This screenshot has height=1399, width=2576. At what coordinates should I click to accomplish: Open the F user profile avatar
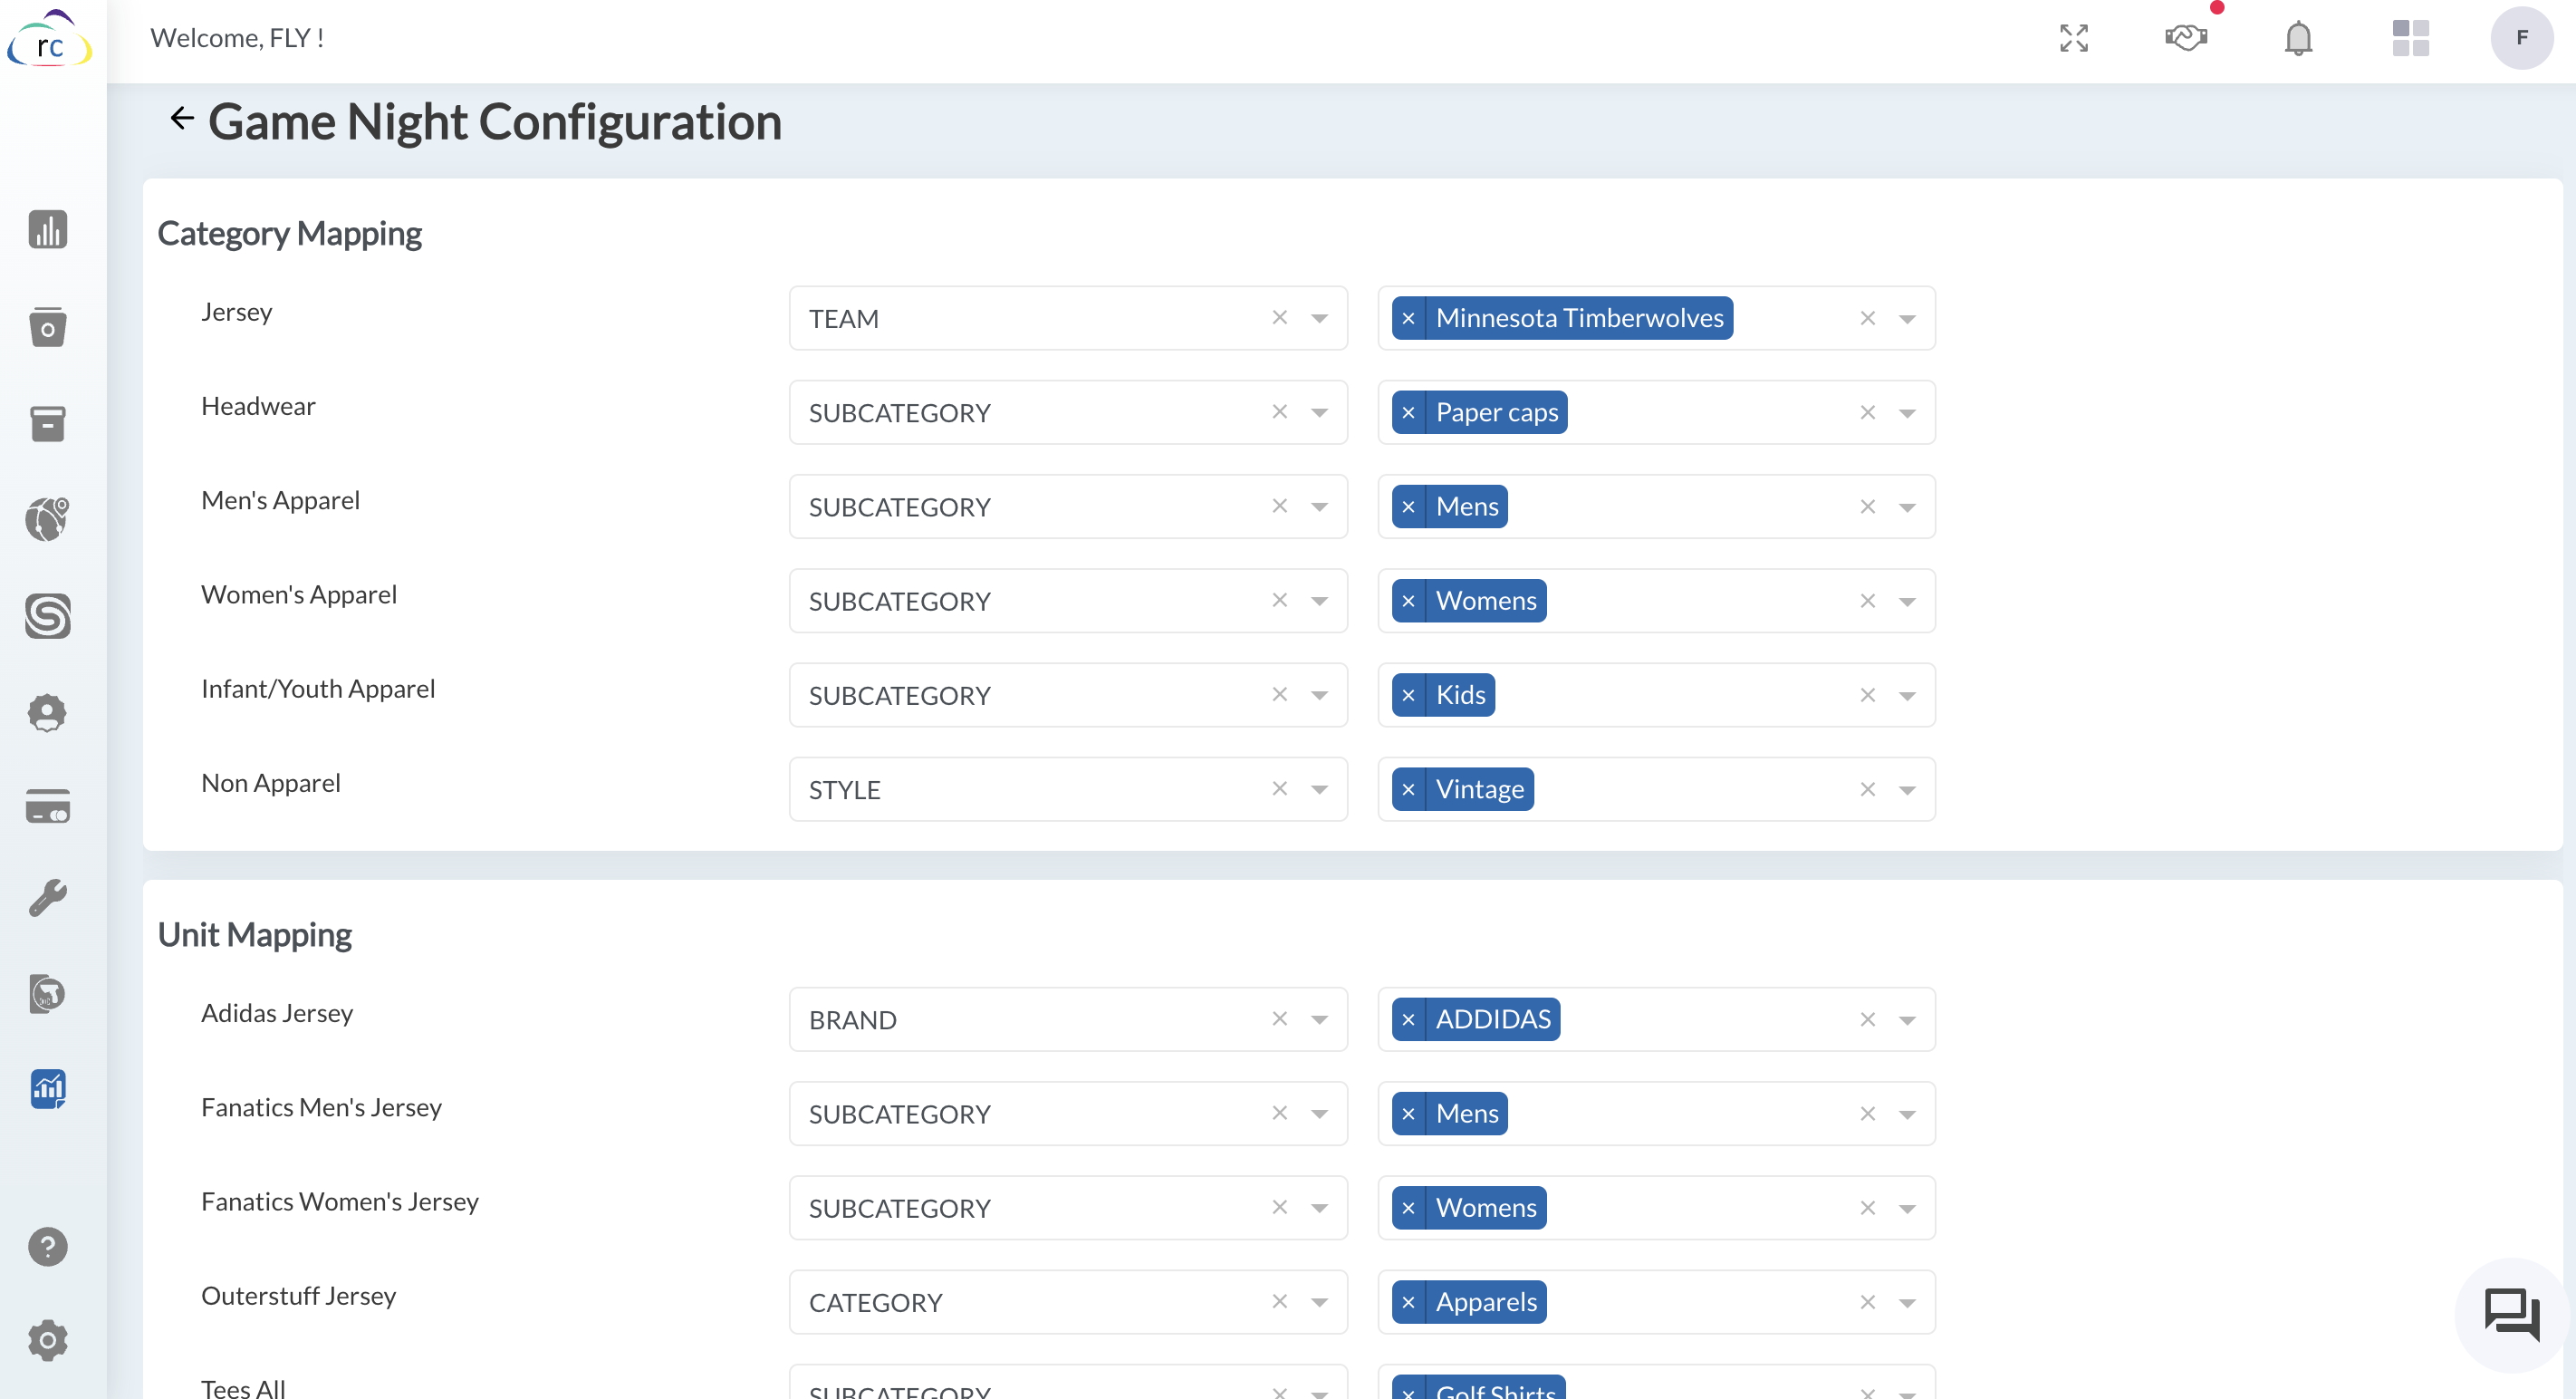pos(2522,38)
